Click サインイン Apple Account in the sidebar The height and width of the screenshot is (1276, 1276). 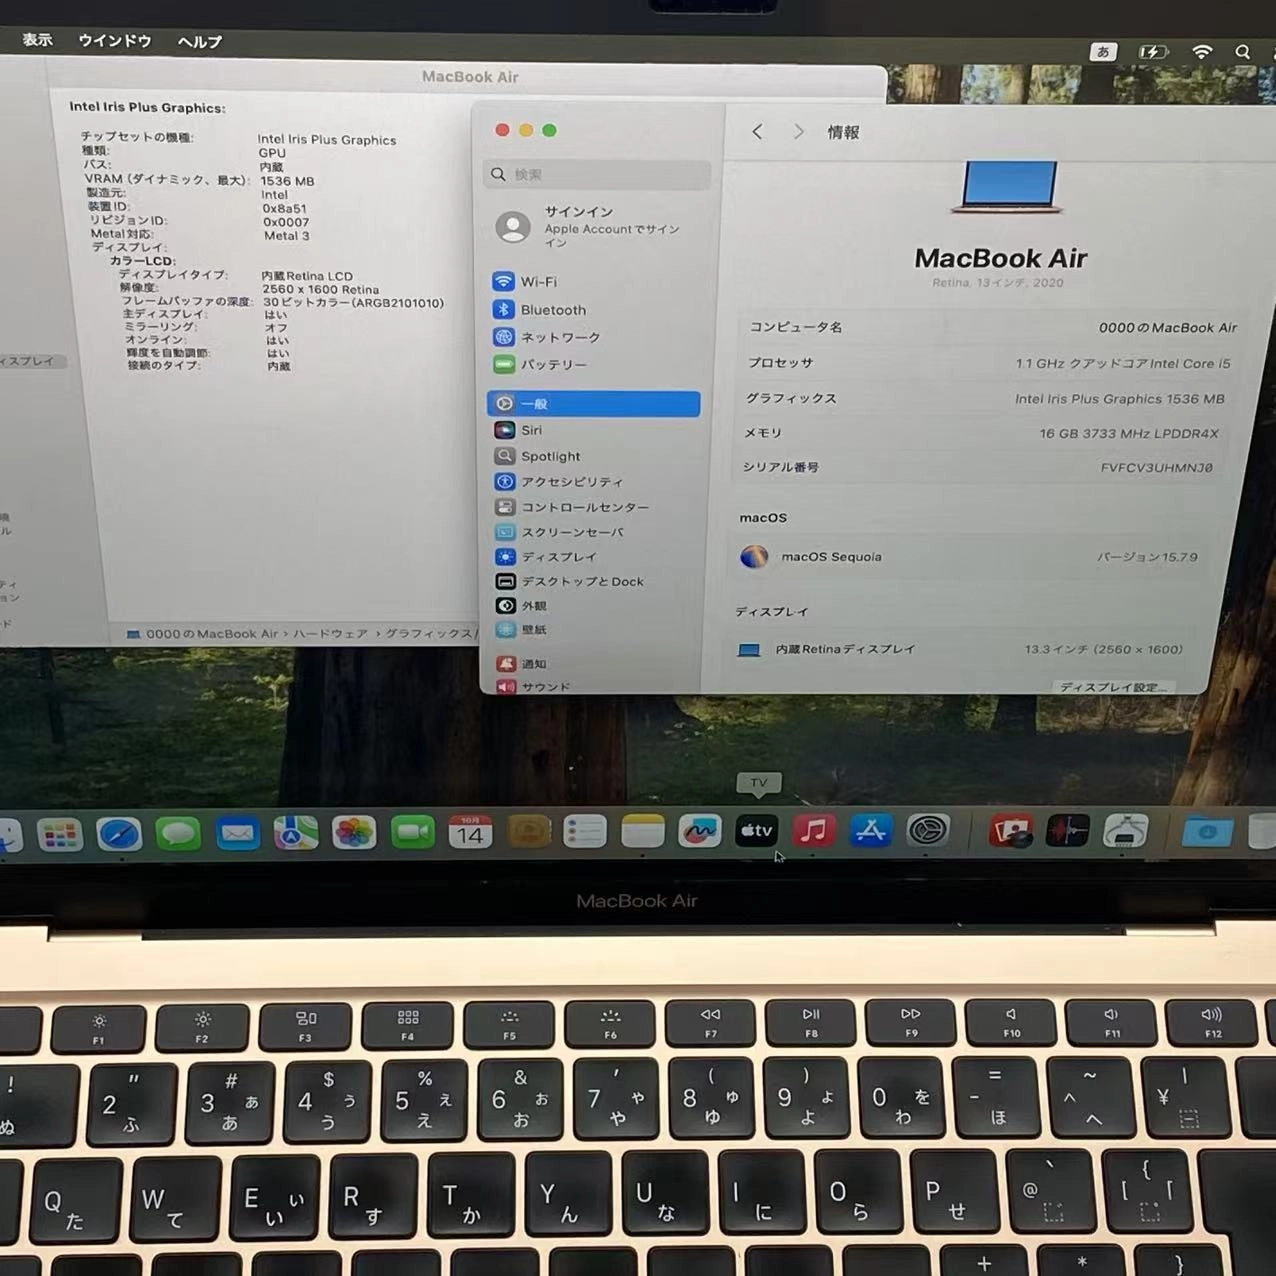tap(596, 227)
